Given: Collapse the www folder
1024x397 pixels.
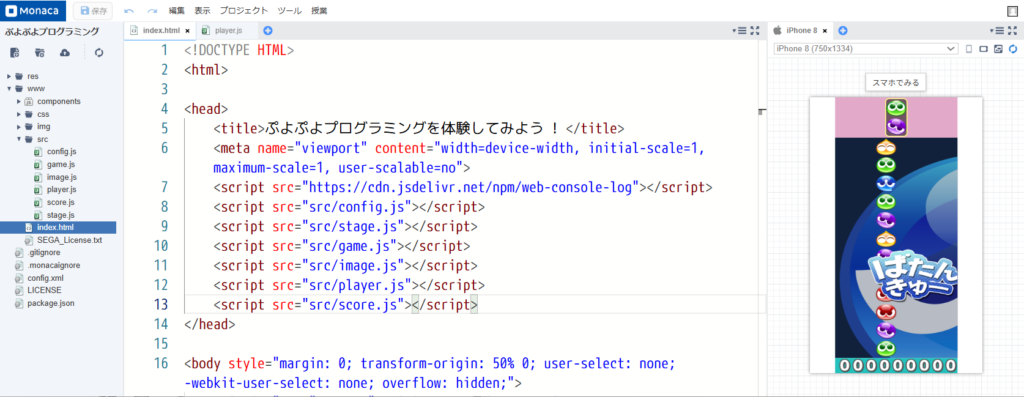Looking at the screenshot, I should (9, 89).
